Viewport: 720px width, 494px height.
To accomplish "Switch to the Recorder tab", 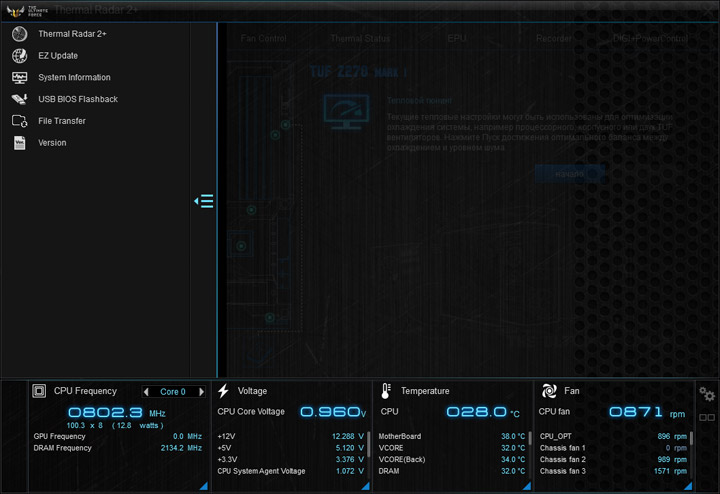I will (x=554, y=39).
